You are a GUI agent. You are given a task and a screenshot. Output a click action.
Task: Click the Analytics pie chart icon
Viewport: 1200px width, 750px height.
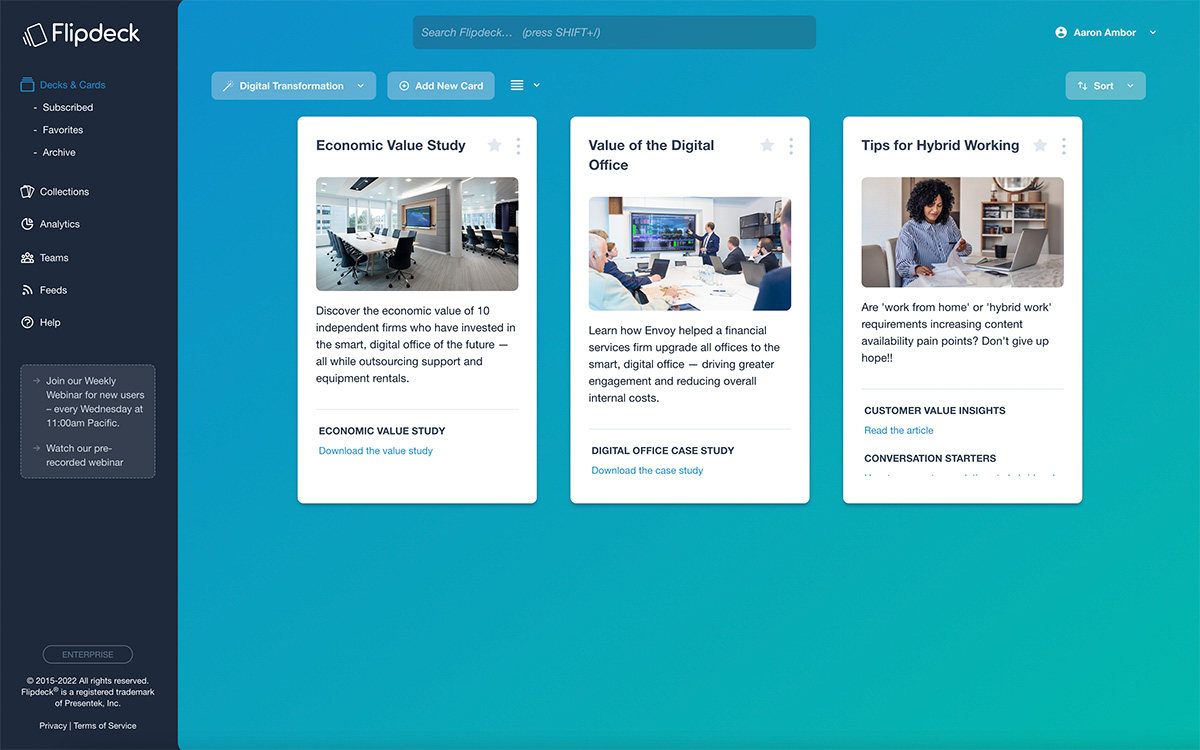point(28,224)
